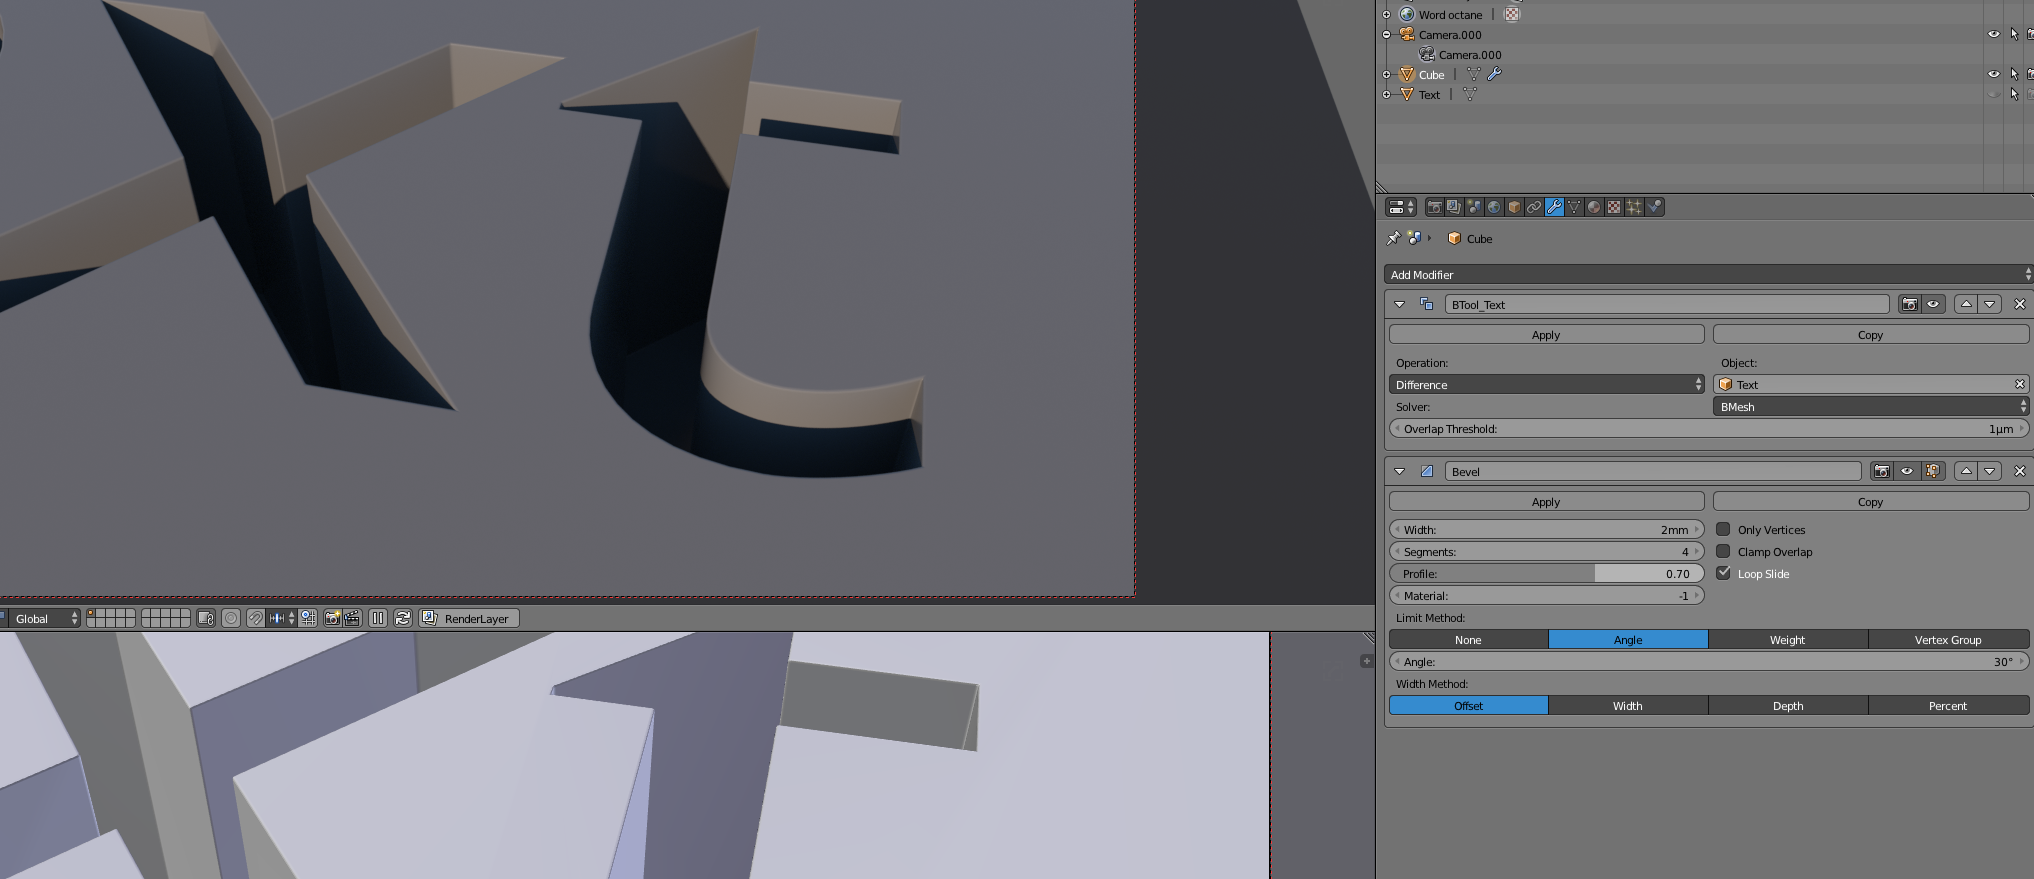
Task: Toggle Bevel modifier viewport display (eye)
Action: 1907,471
